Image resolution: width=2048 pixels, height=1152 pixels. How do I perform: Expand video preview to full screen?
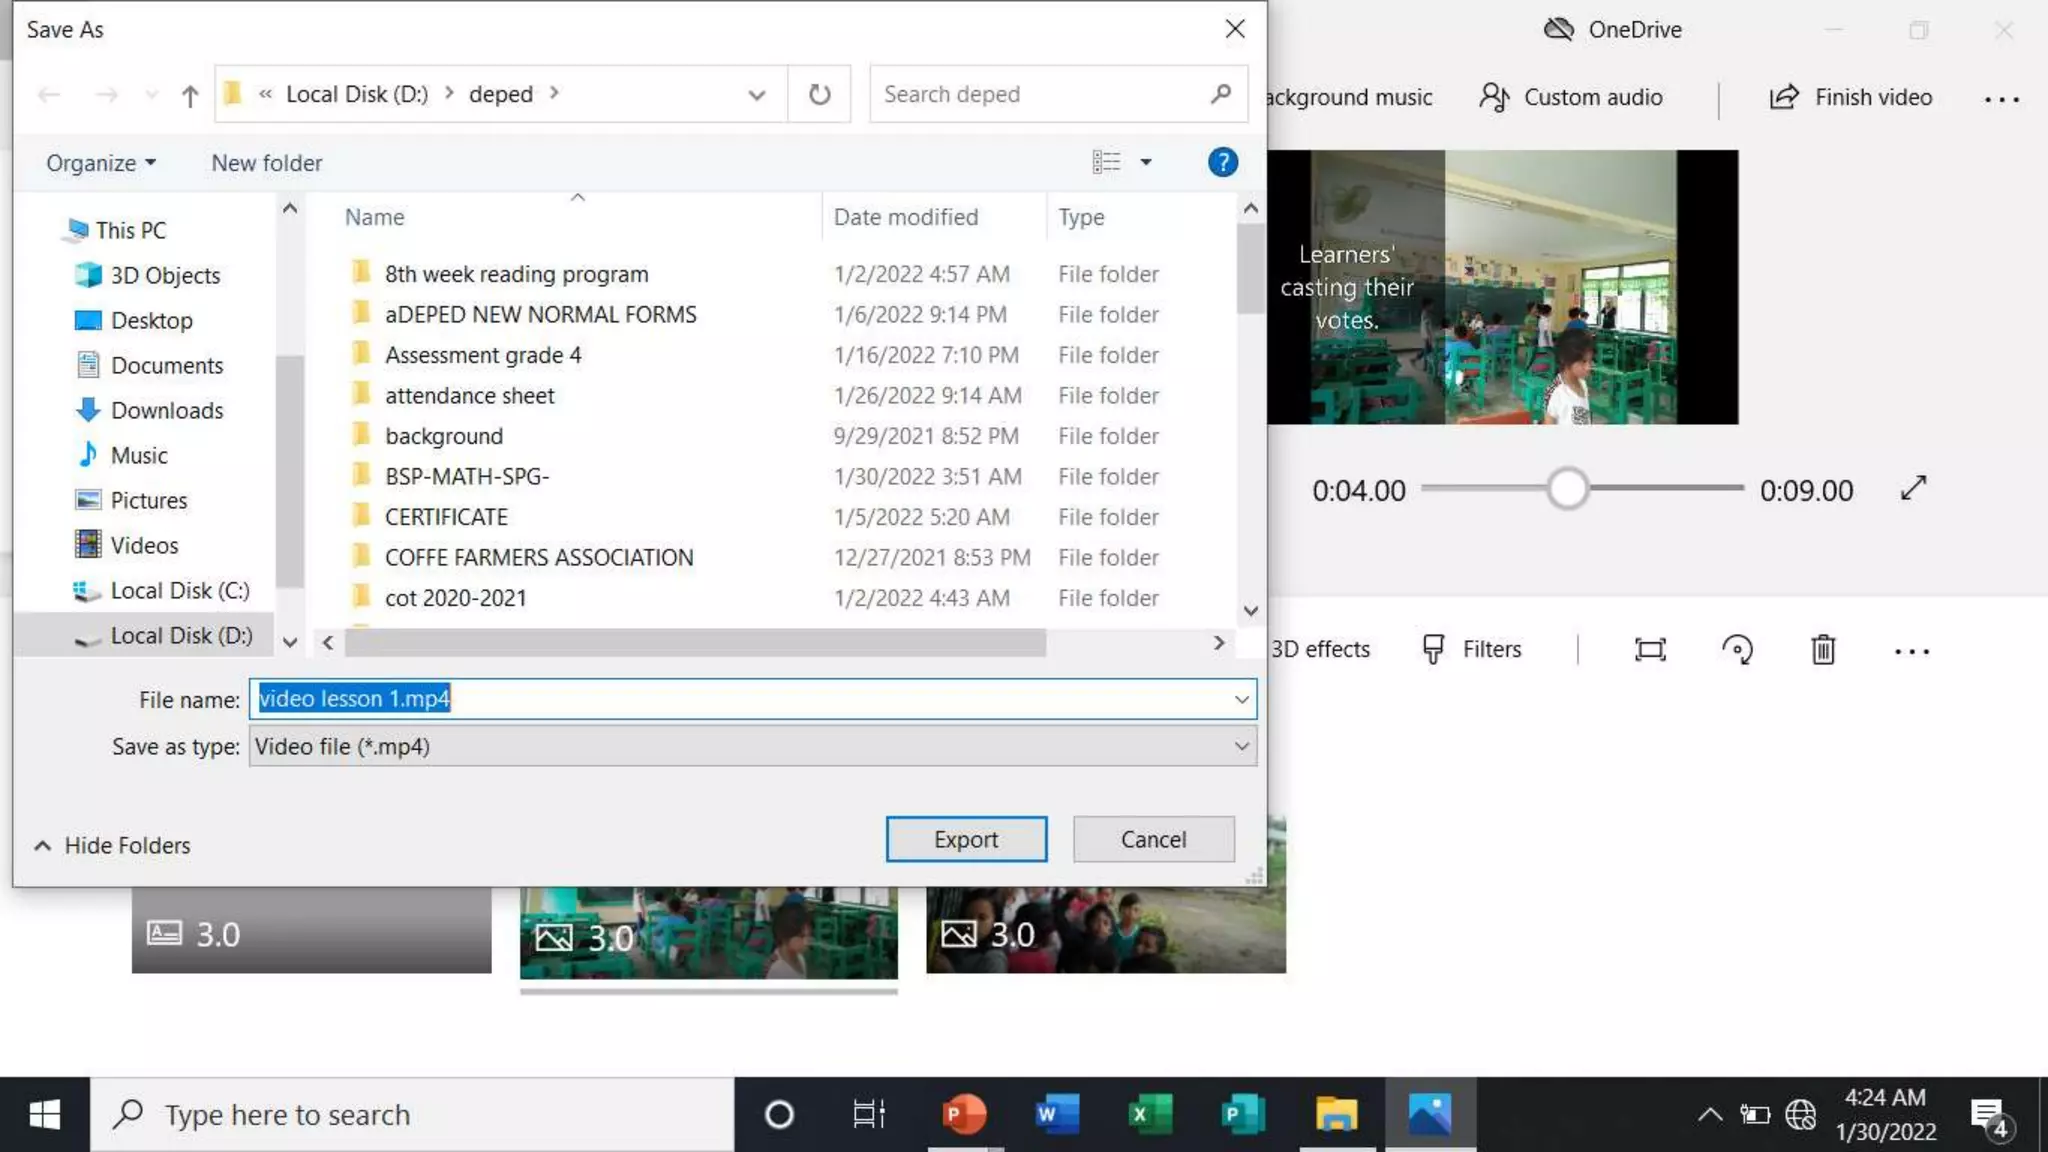[1913, 489]
